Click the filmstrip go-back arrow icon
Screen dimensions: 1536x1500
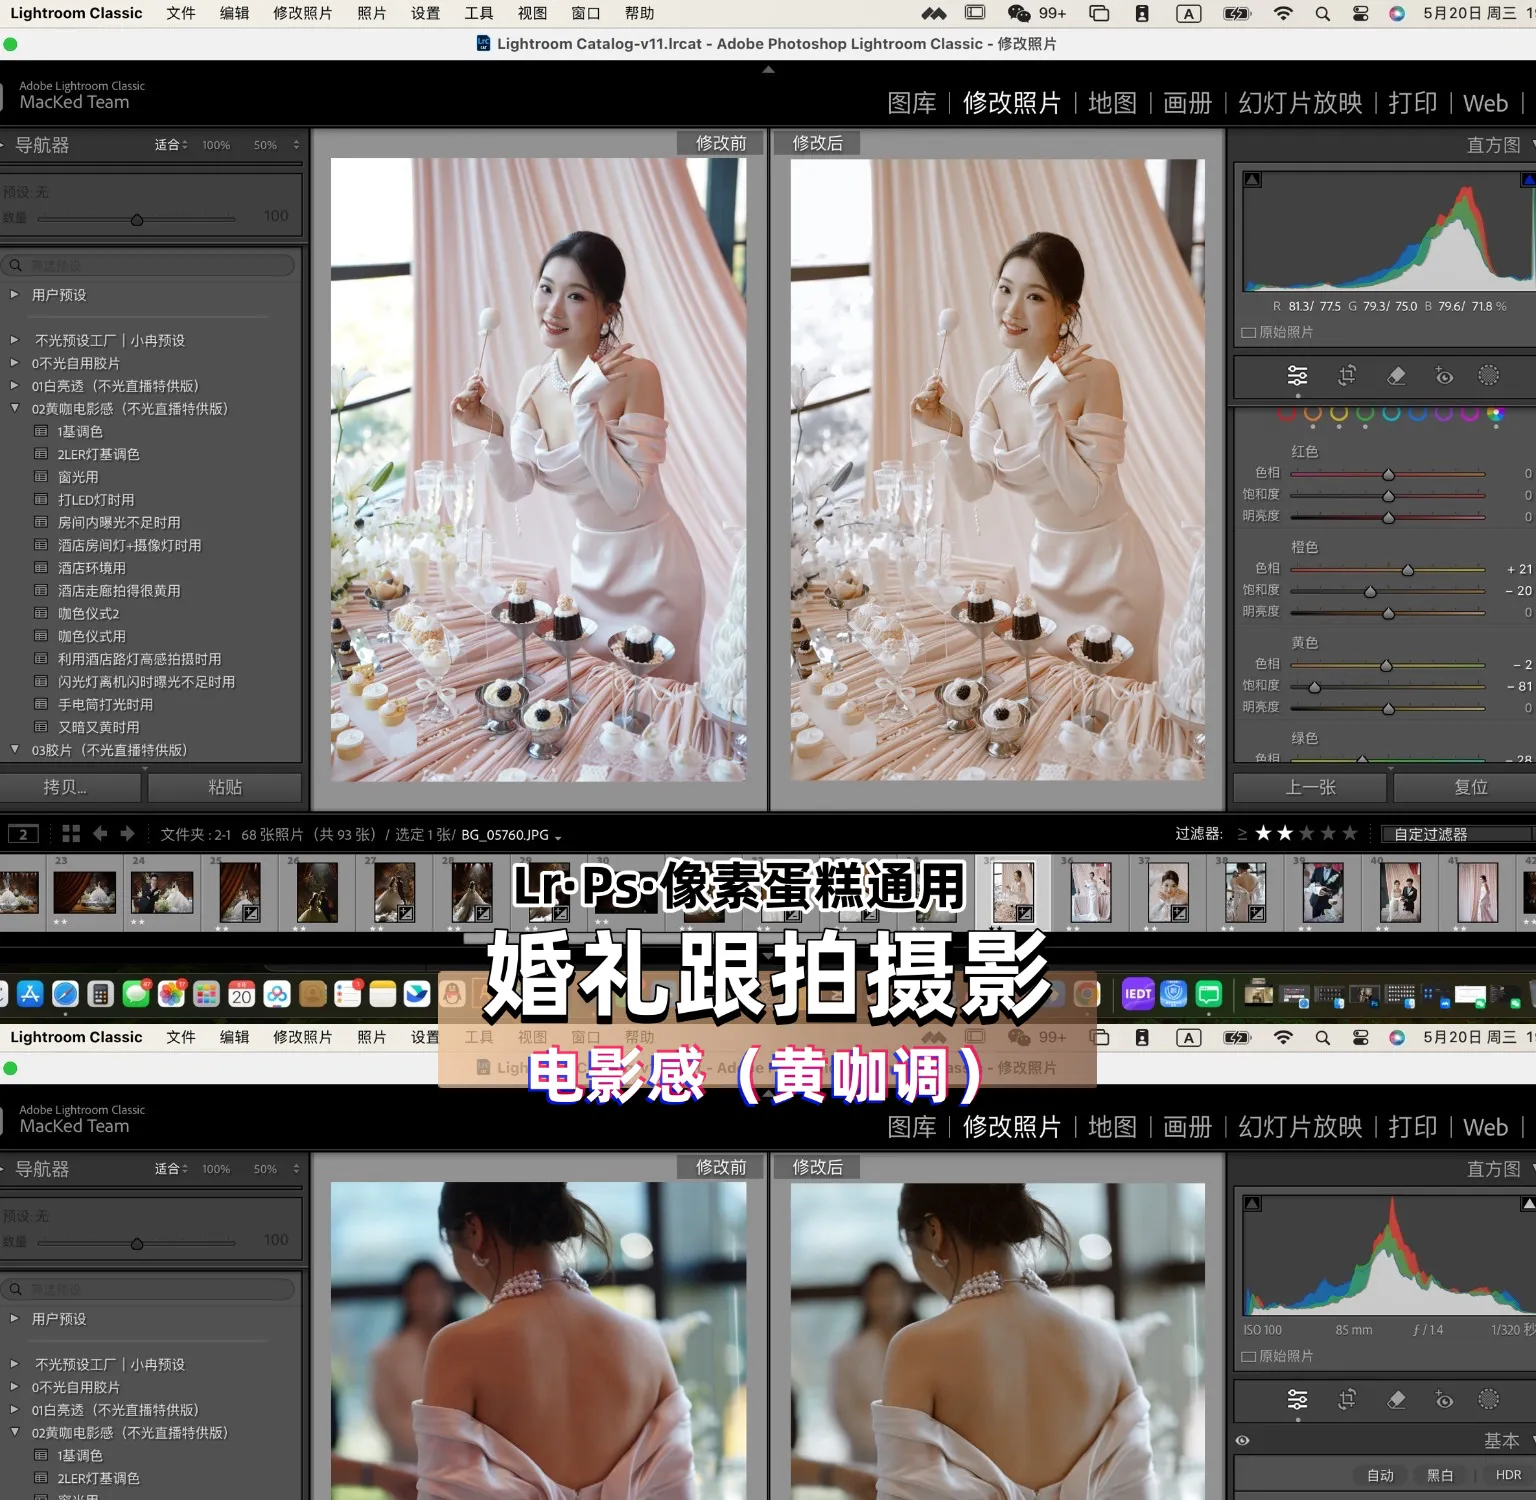point(100,833)
